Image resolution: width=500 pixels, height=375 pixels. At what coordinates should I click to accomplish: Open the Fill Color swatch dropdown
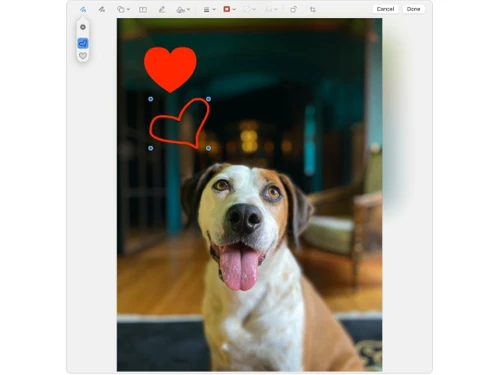(x=249, y=9)
